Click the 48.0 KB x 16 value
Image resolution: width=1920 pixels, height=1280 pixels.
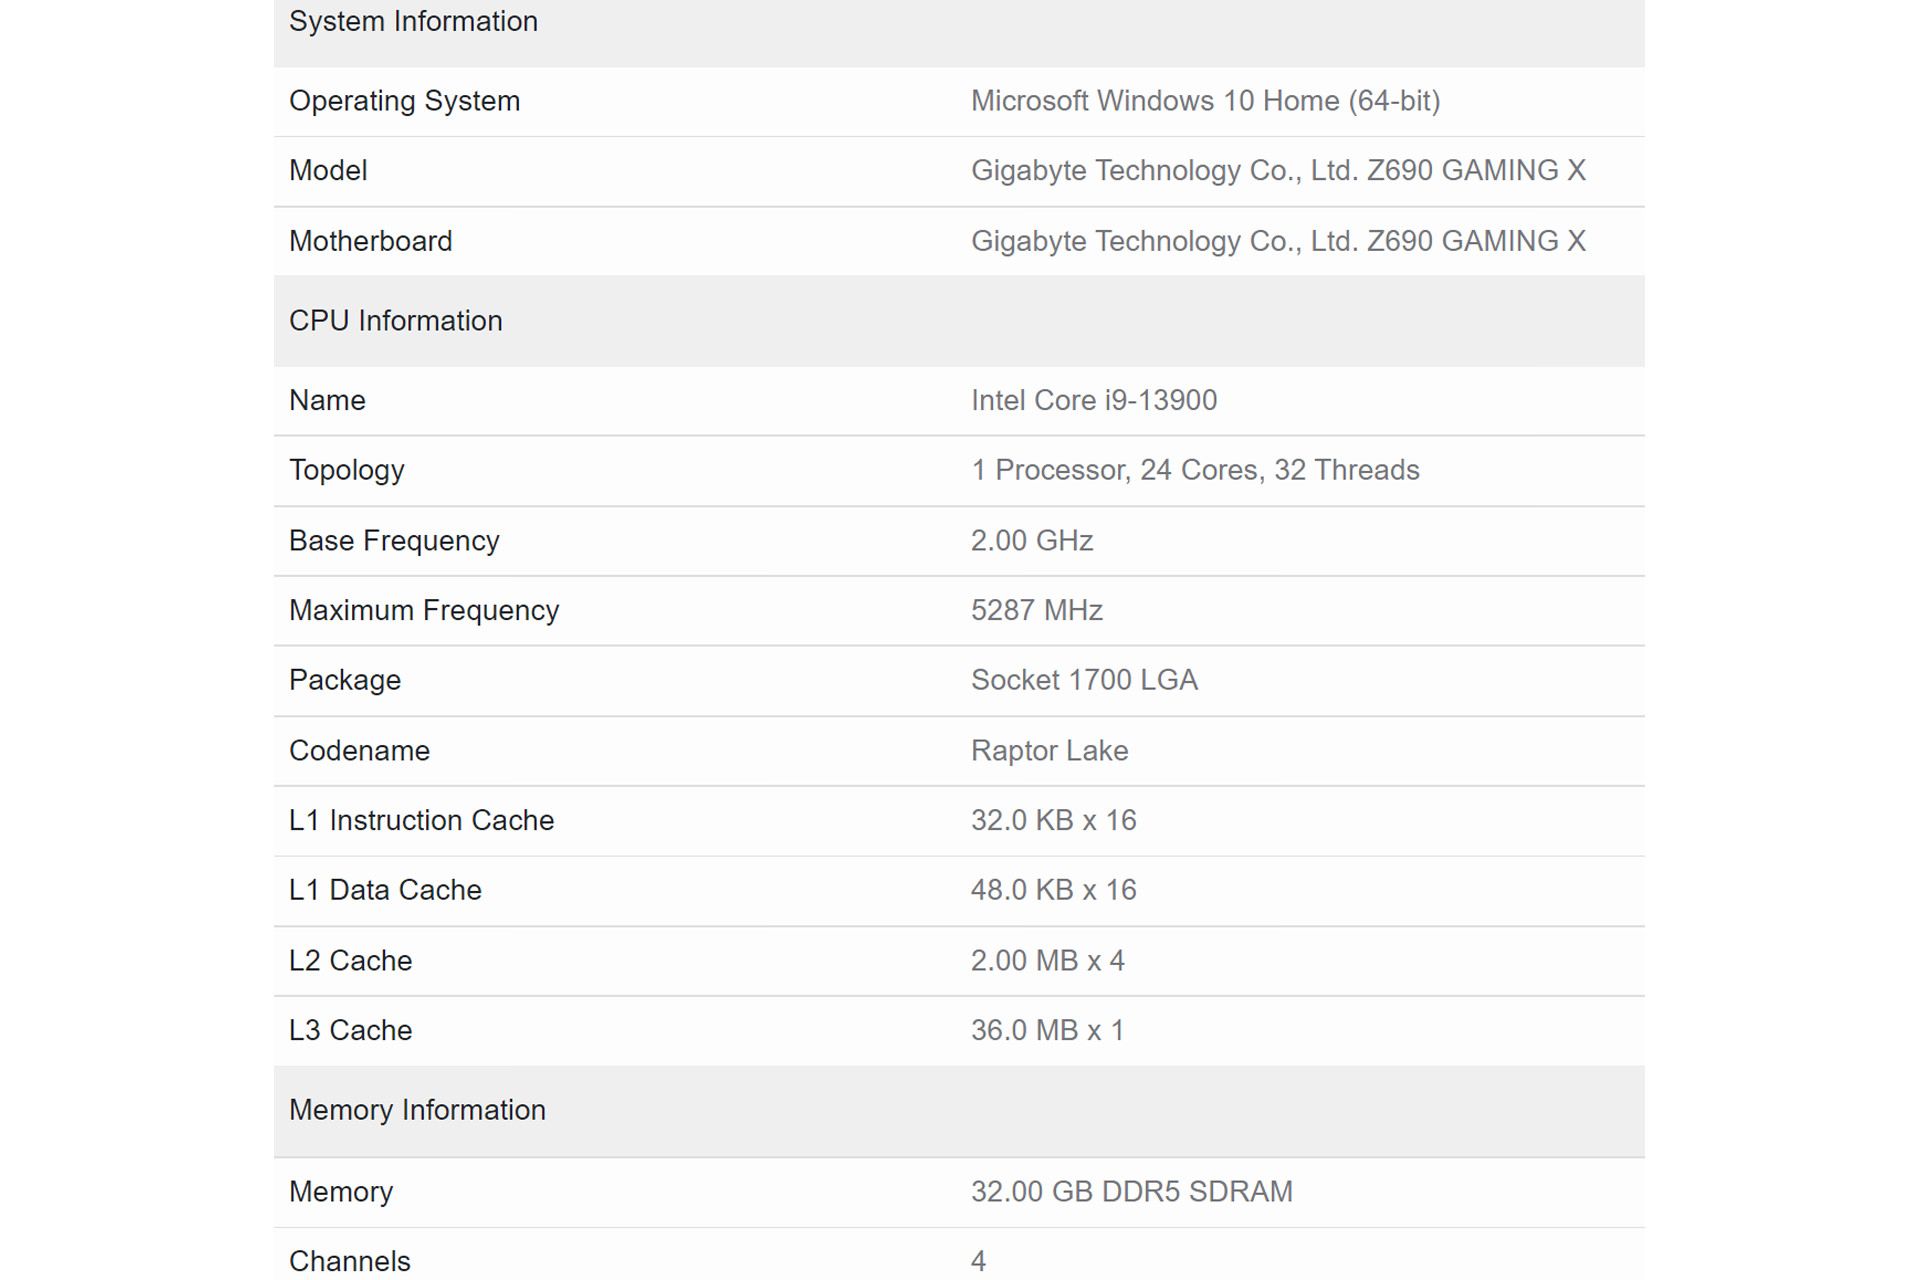(1053, 890)
